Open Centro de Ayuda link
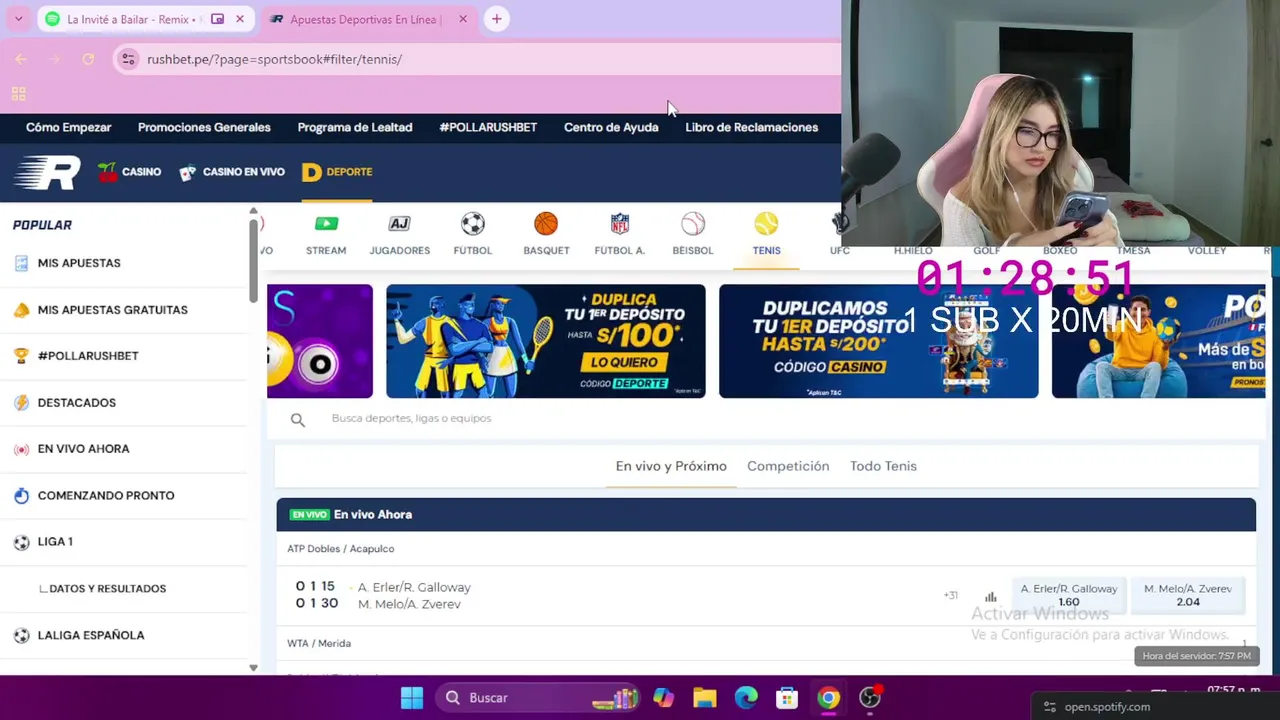Screen dimensions: 1280x720 pos(611,127)
